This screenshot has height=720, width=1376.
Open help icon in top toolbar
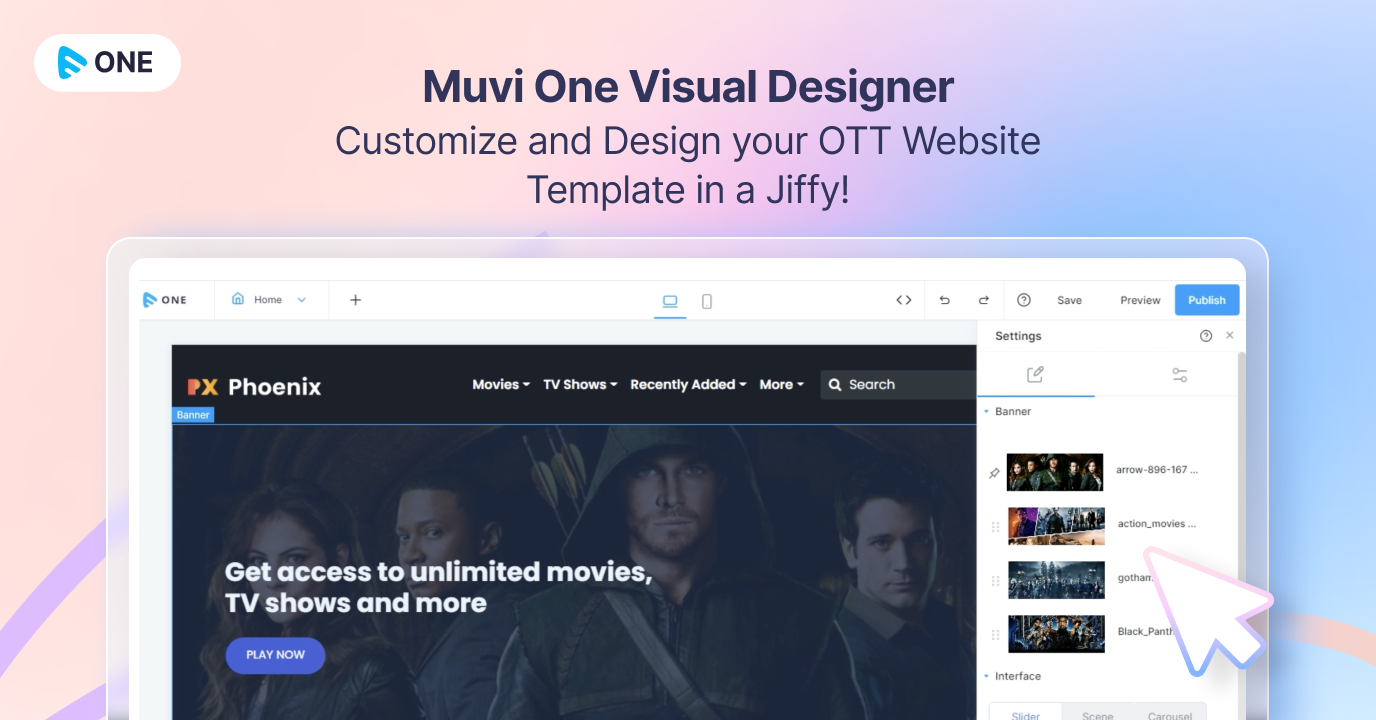click(x=1024, y=300)
